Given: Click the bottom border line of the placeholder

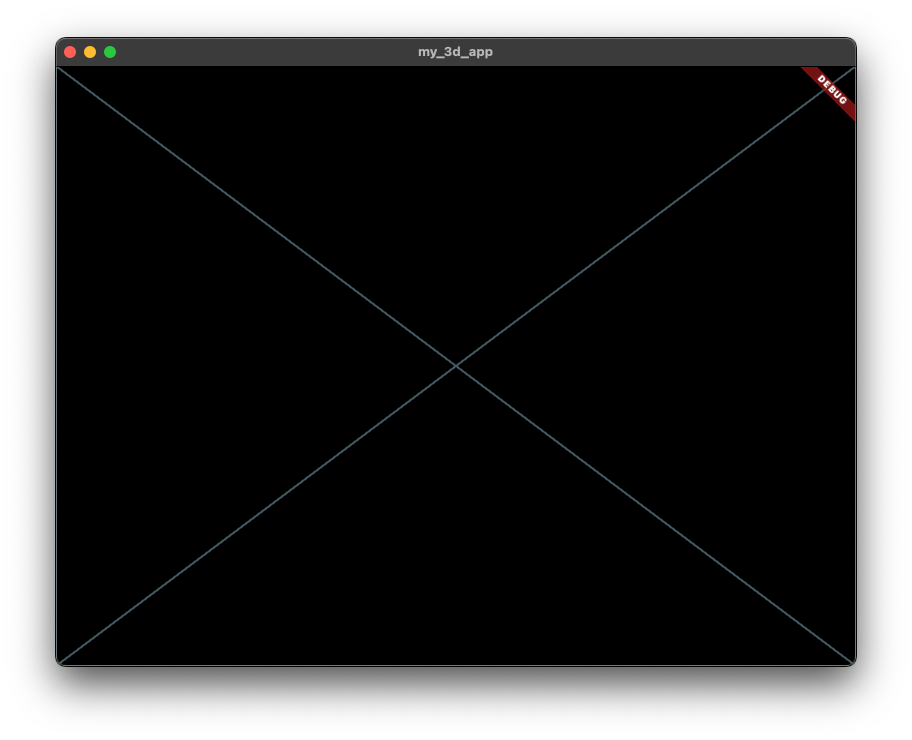Looking at the screenshot, I should (x=456, y=665).
